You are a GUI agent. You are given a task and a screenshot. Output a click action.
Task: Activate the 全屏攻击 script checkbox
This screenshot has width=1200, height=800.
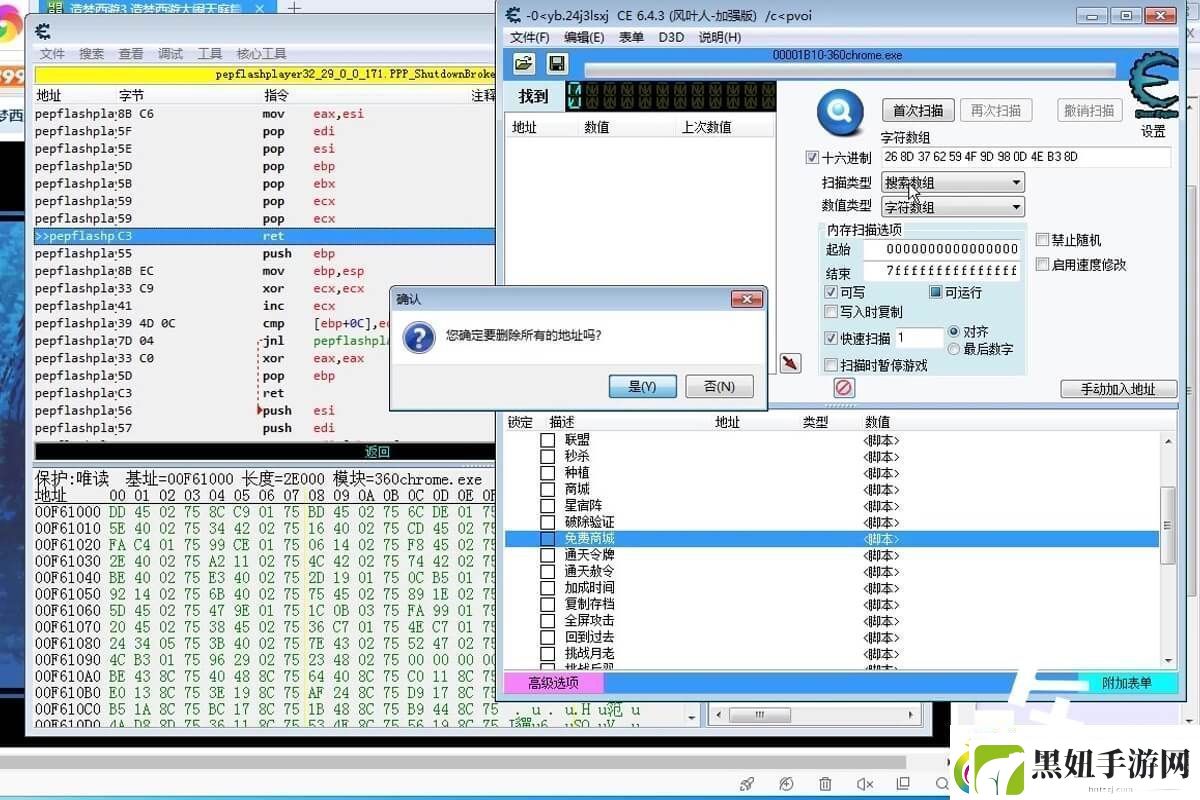click(547, 620)
